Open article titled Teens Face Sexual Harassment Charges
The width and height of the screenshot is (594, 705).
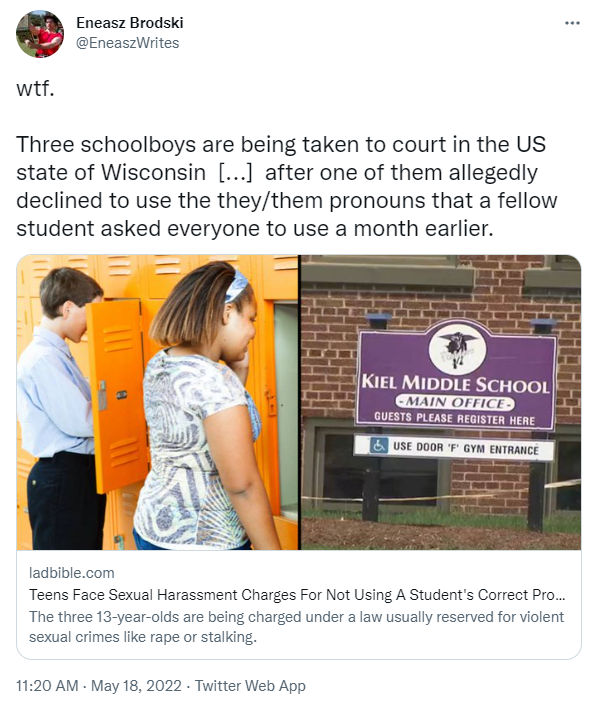point(297,595)
